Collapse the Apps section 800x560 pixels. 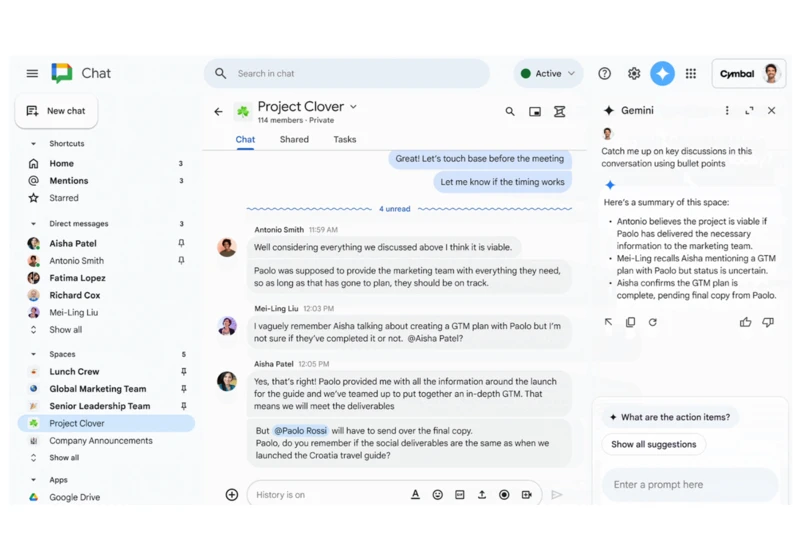[34, 480]
